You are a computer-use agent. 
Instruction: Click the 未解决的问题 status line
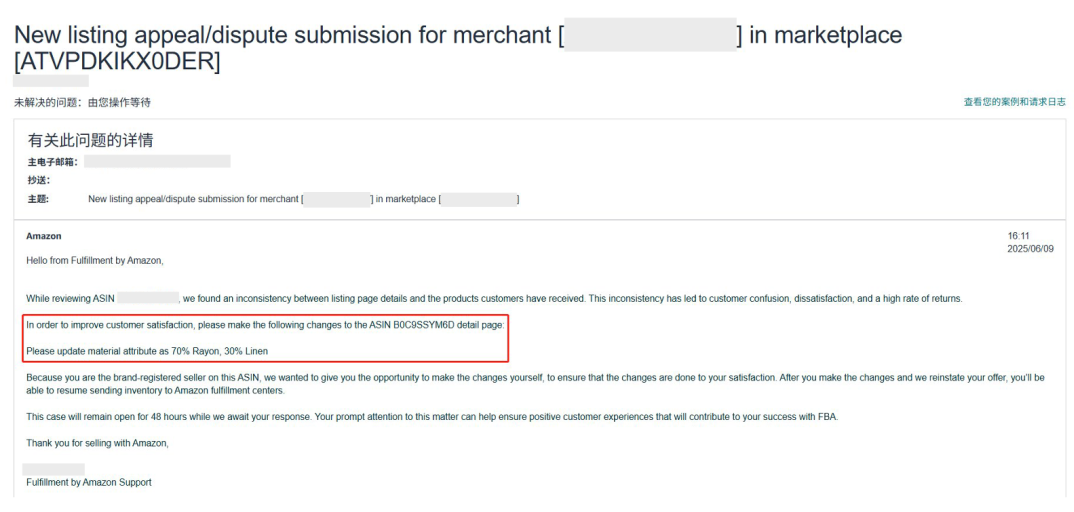pyautogui.click(x=82, y=102)
